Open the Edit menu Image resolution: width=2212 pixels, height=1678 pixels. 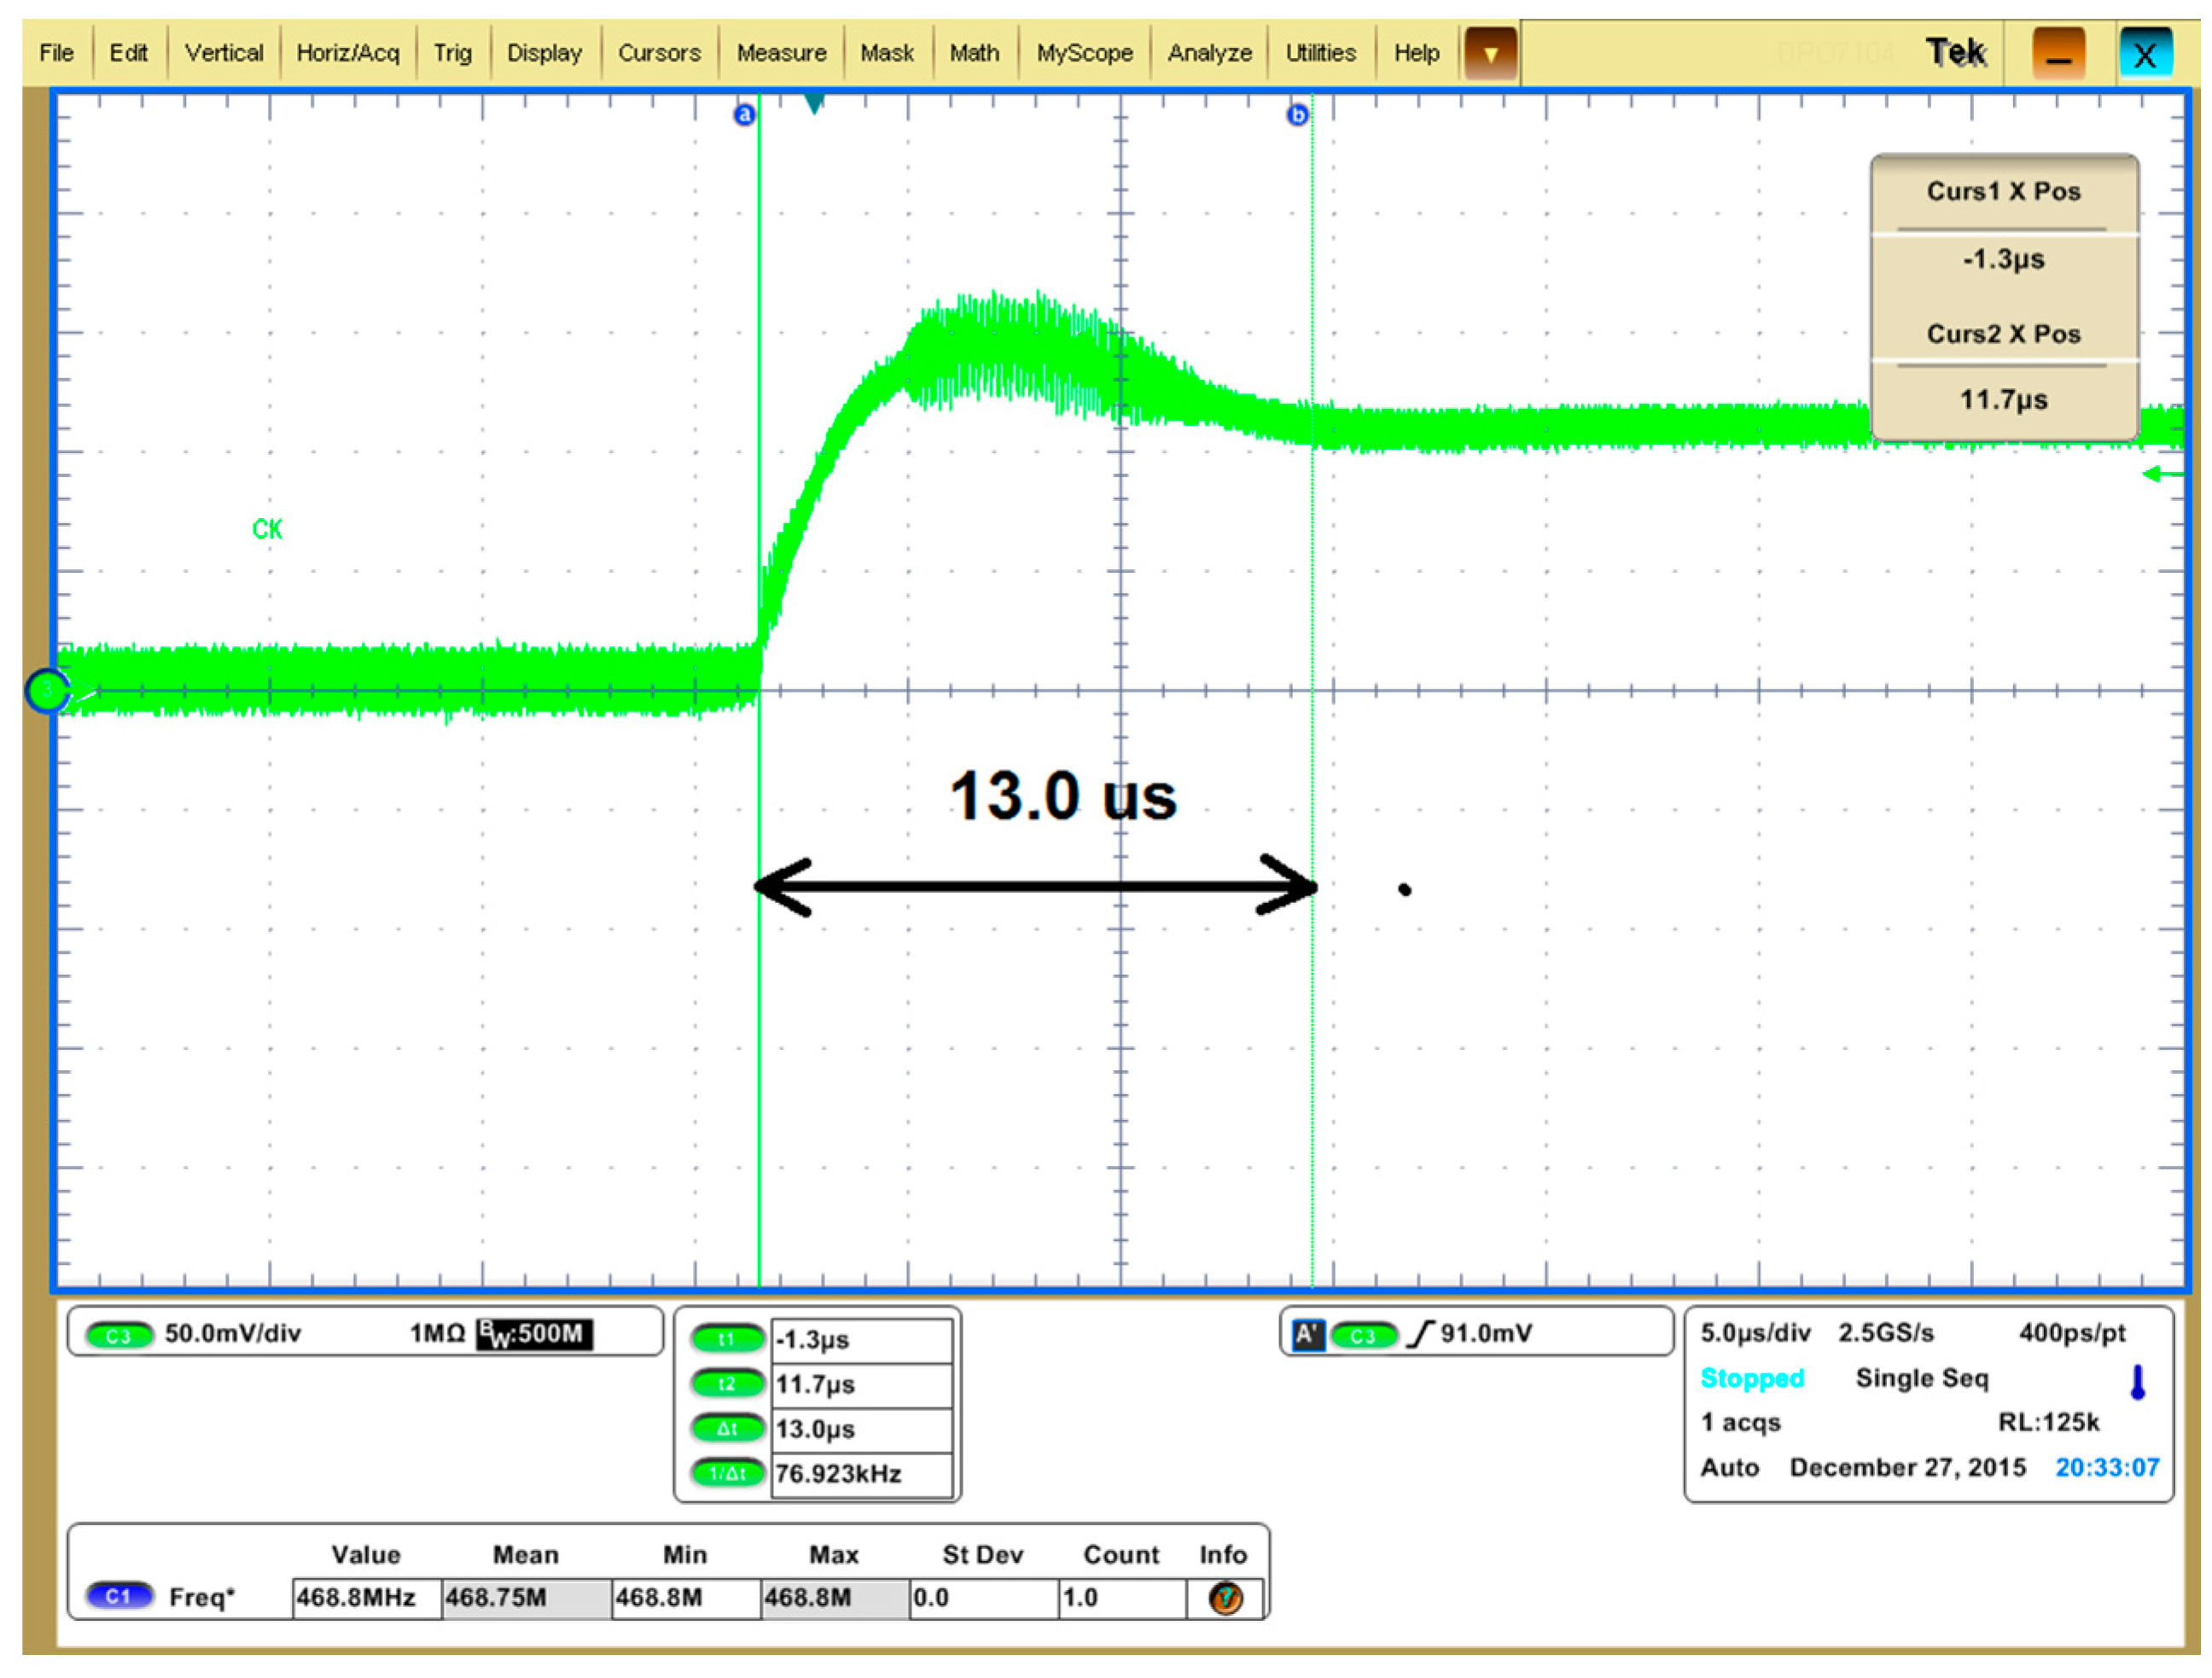coord(128,53)
